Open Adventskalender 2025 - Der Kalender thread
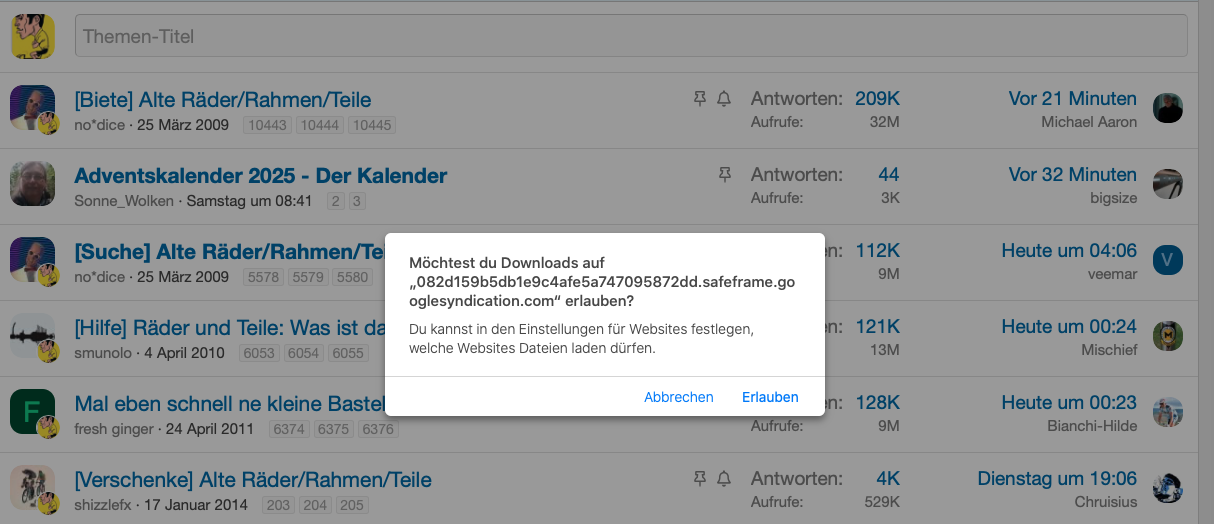This screenshot has width=1214, height=524. (x=260, y=176)
